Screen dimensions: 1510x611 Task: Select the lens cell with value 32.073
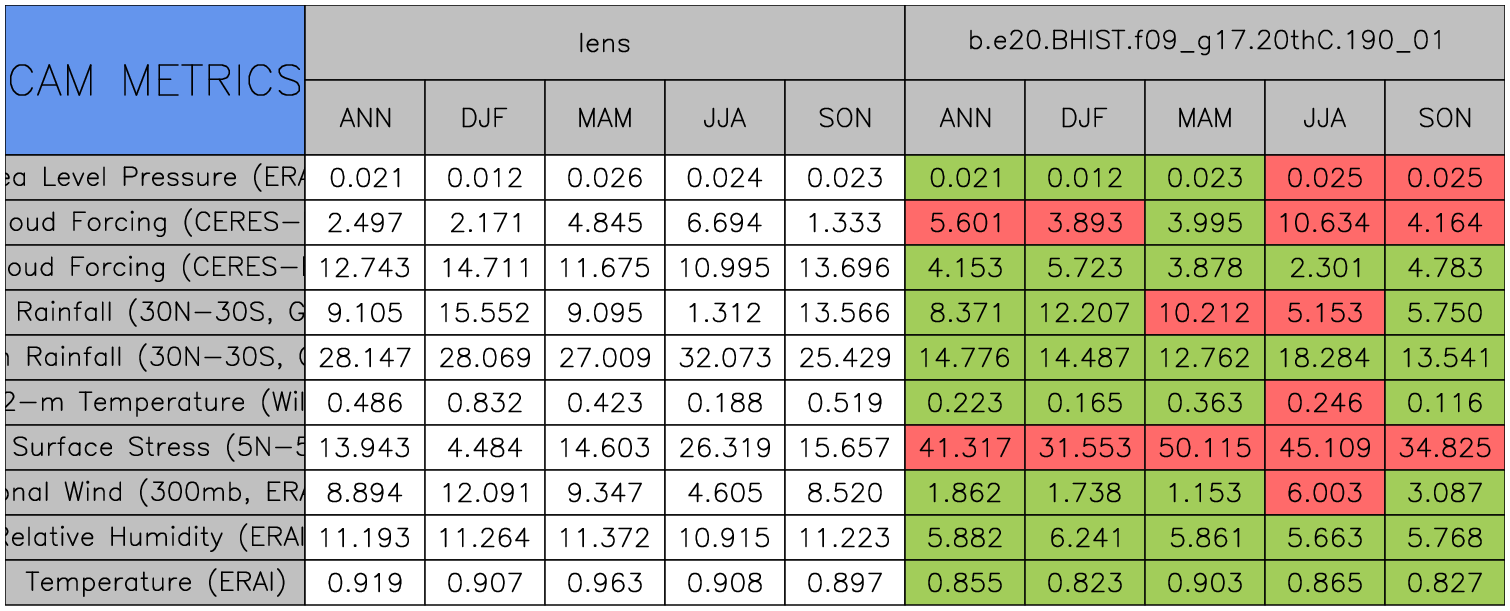(725, 357)
